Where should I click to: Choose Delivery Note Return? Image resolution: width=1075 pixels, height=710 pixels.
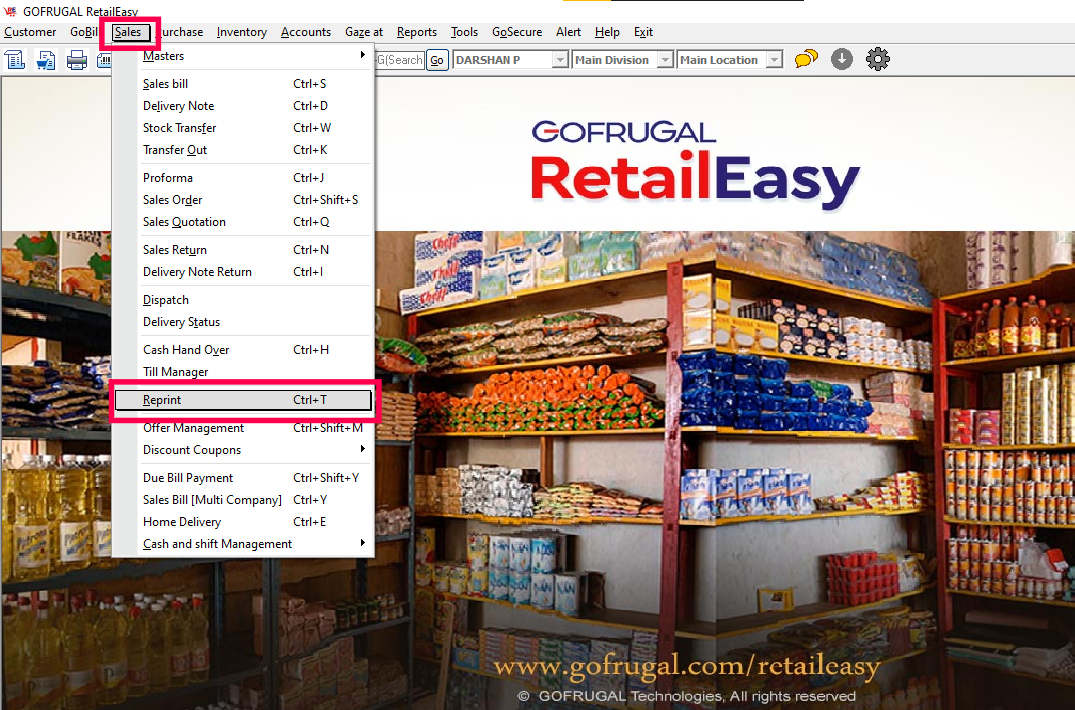[x=243, y=271]
